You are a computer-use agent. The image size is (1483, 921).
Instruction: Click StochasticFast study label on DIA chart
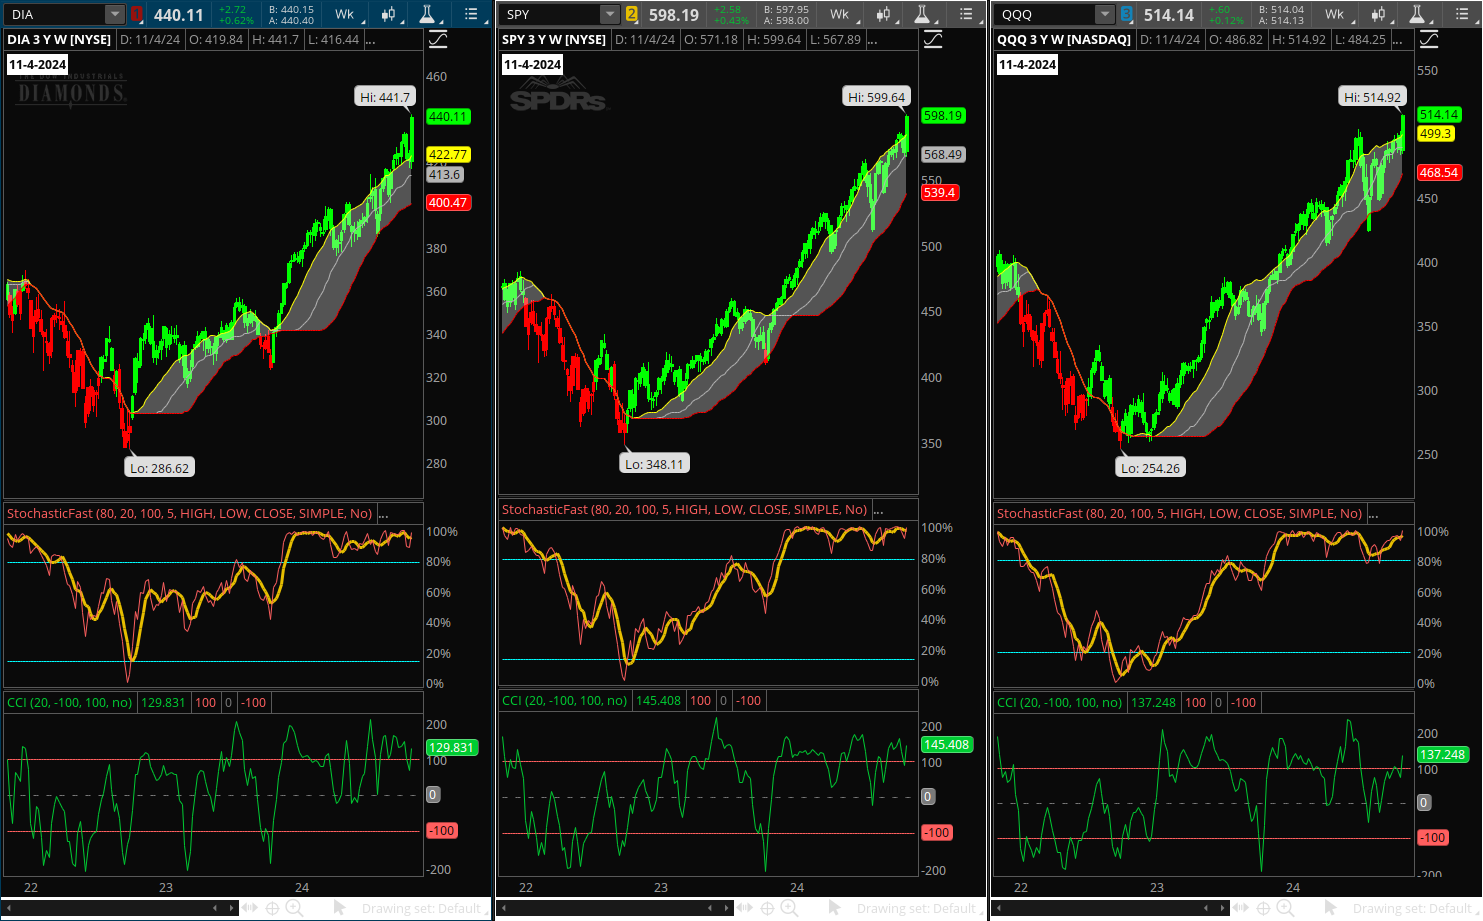point(189,513)
